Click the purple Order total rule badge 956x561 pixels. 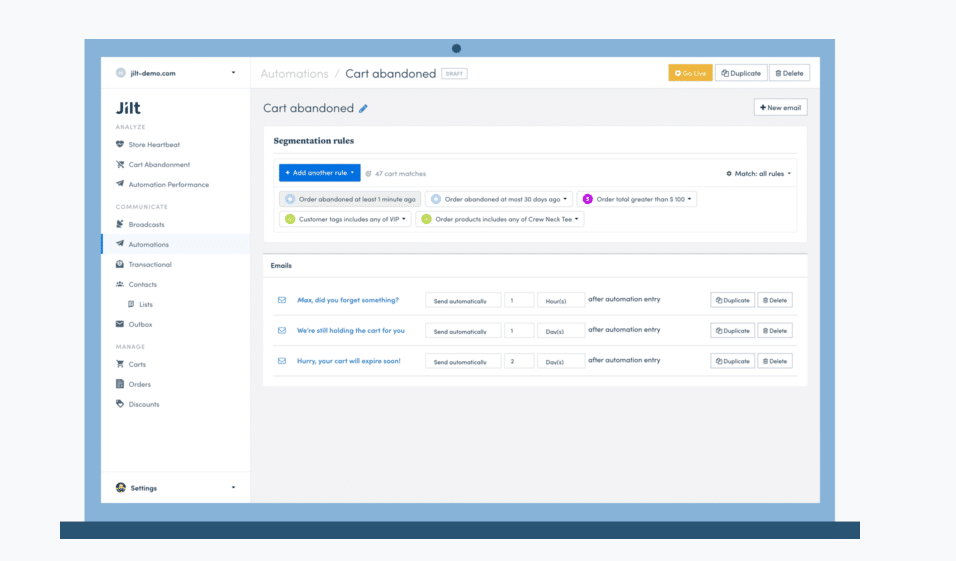click(x=588, y=199)
